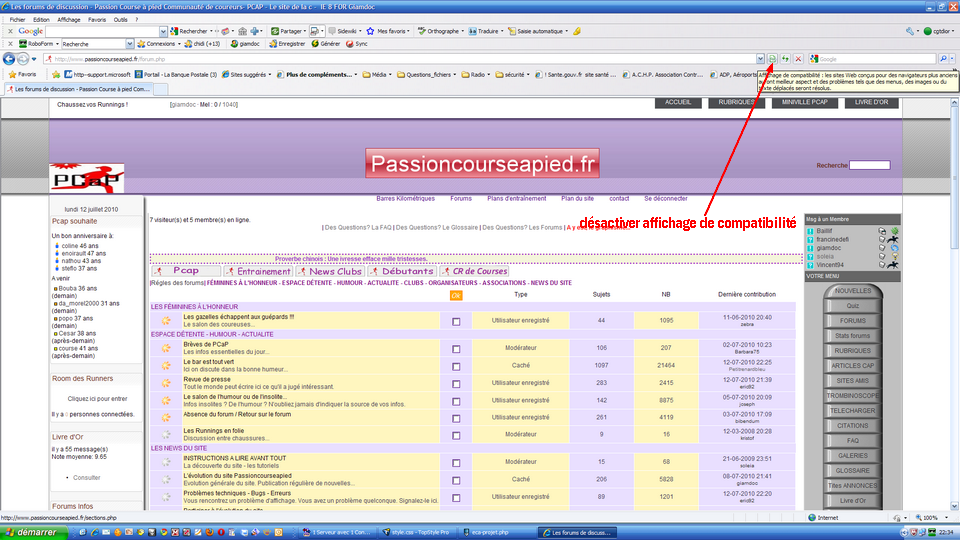The image size is (960, 540).
Task: Click the FORUMS button in VOTRE MENU
Action: (852, 321)
